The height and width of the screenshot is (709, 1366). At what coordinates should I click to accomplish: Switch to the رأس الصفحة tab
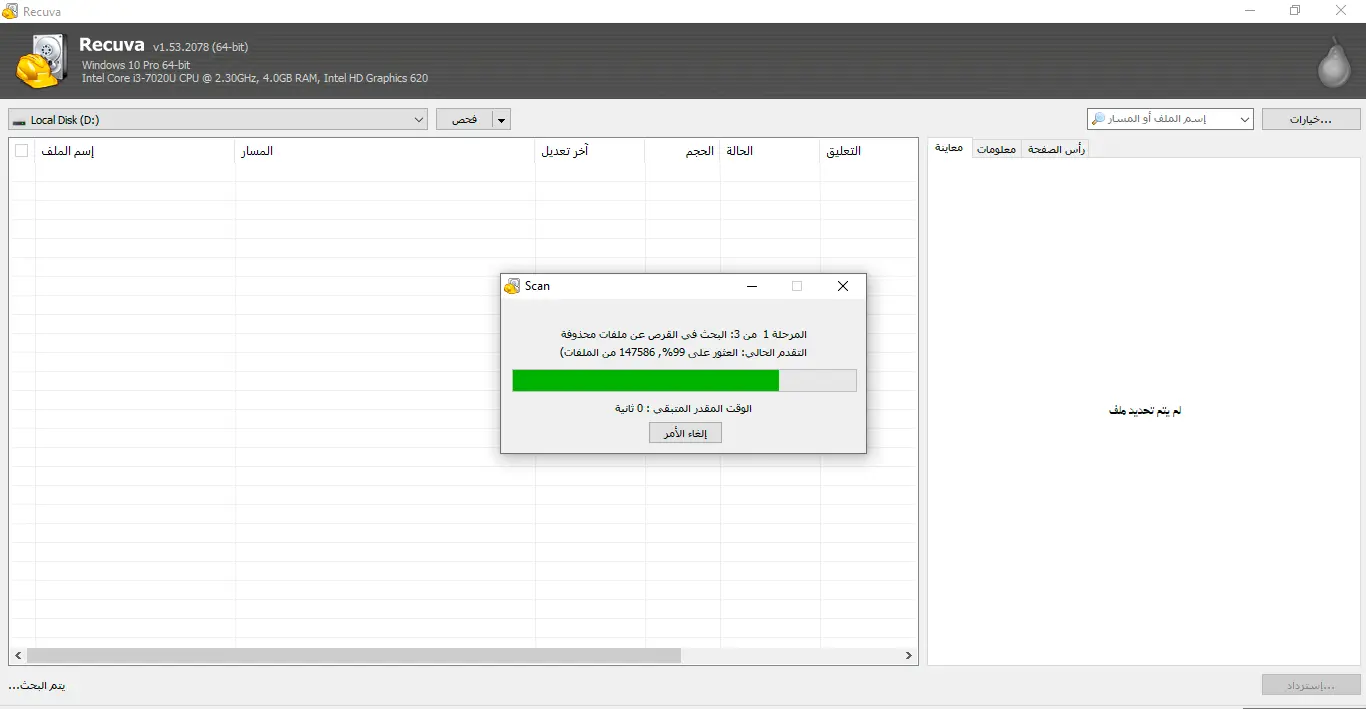[x=1055, y=148]
